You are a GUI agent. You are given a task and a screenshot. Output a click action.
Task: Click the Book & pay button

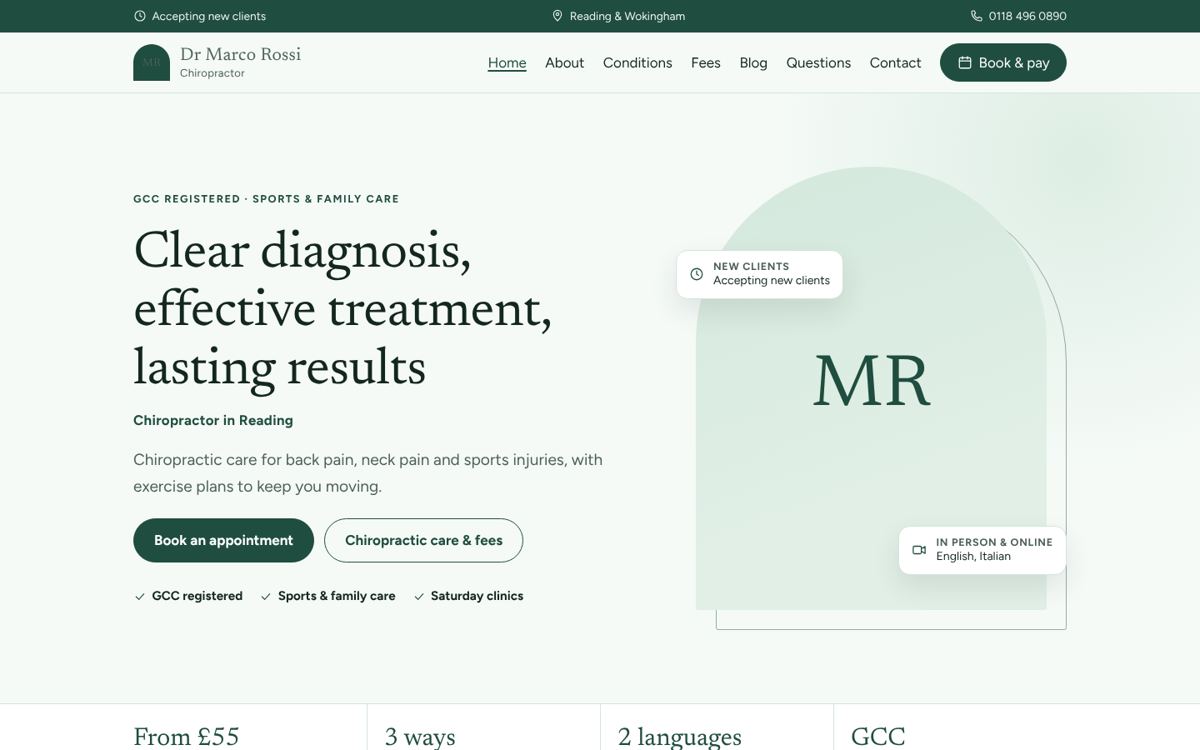[1003, 62]
